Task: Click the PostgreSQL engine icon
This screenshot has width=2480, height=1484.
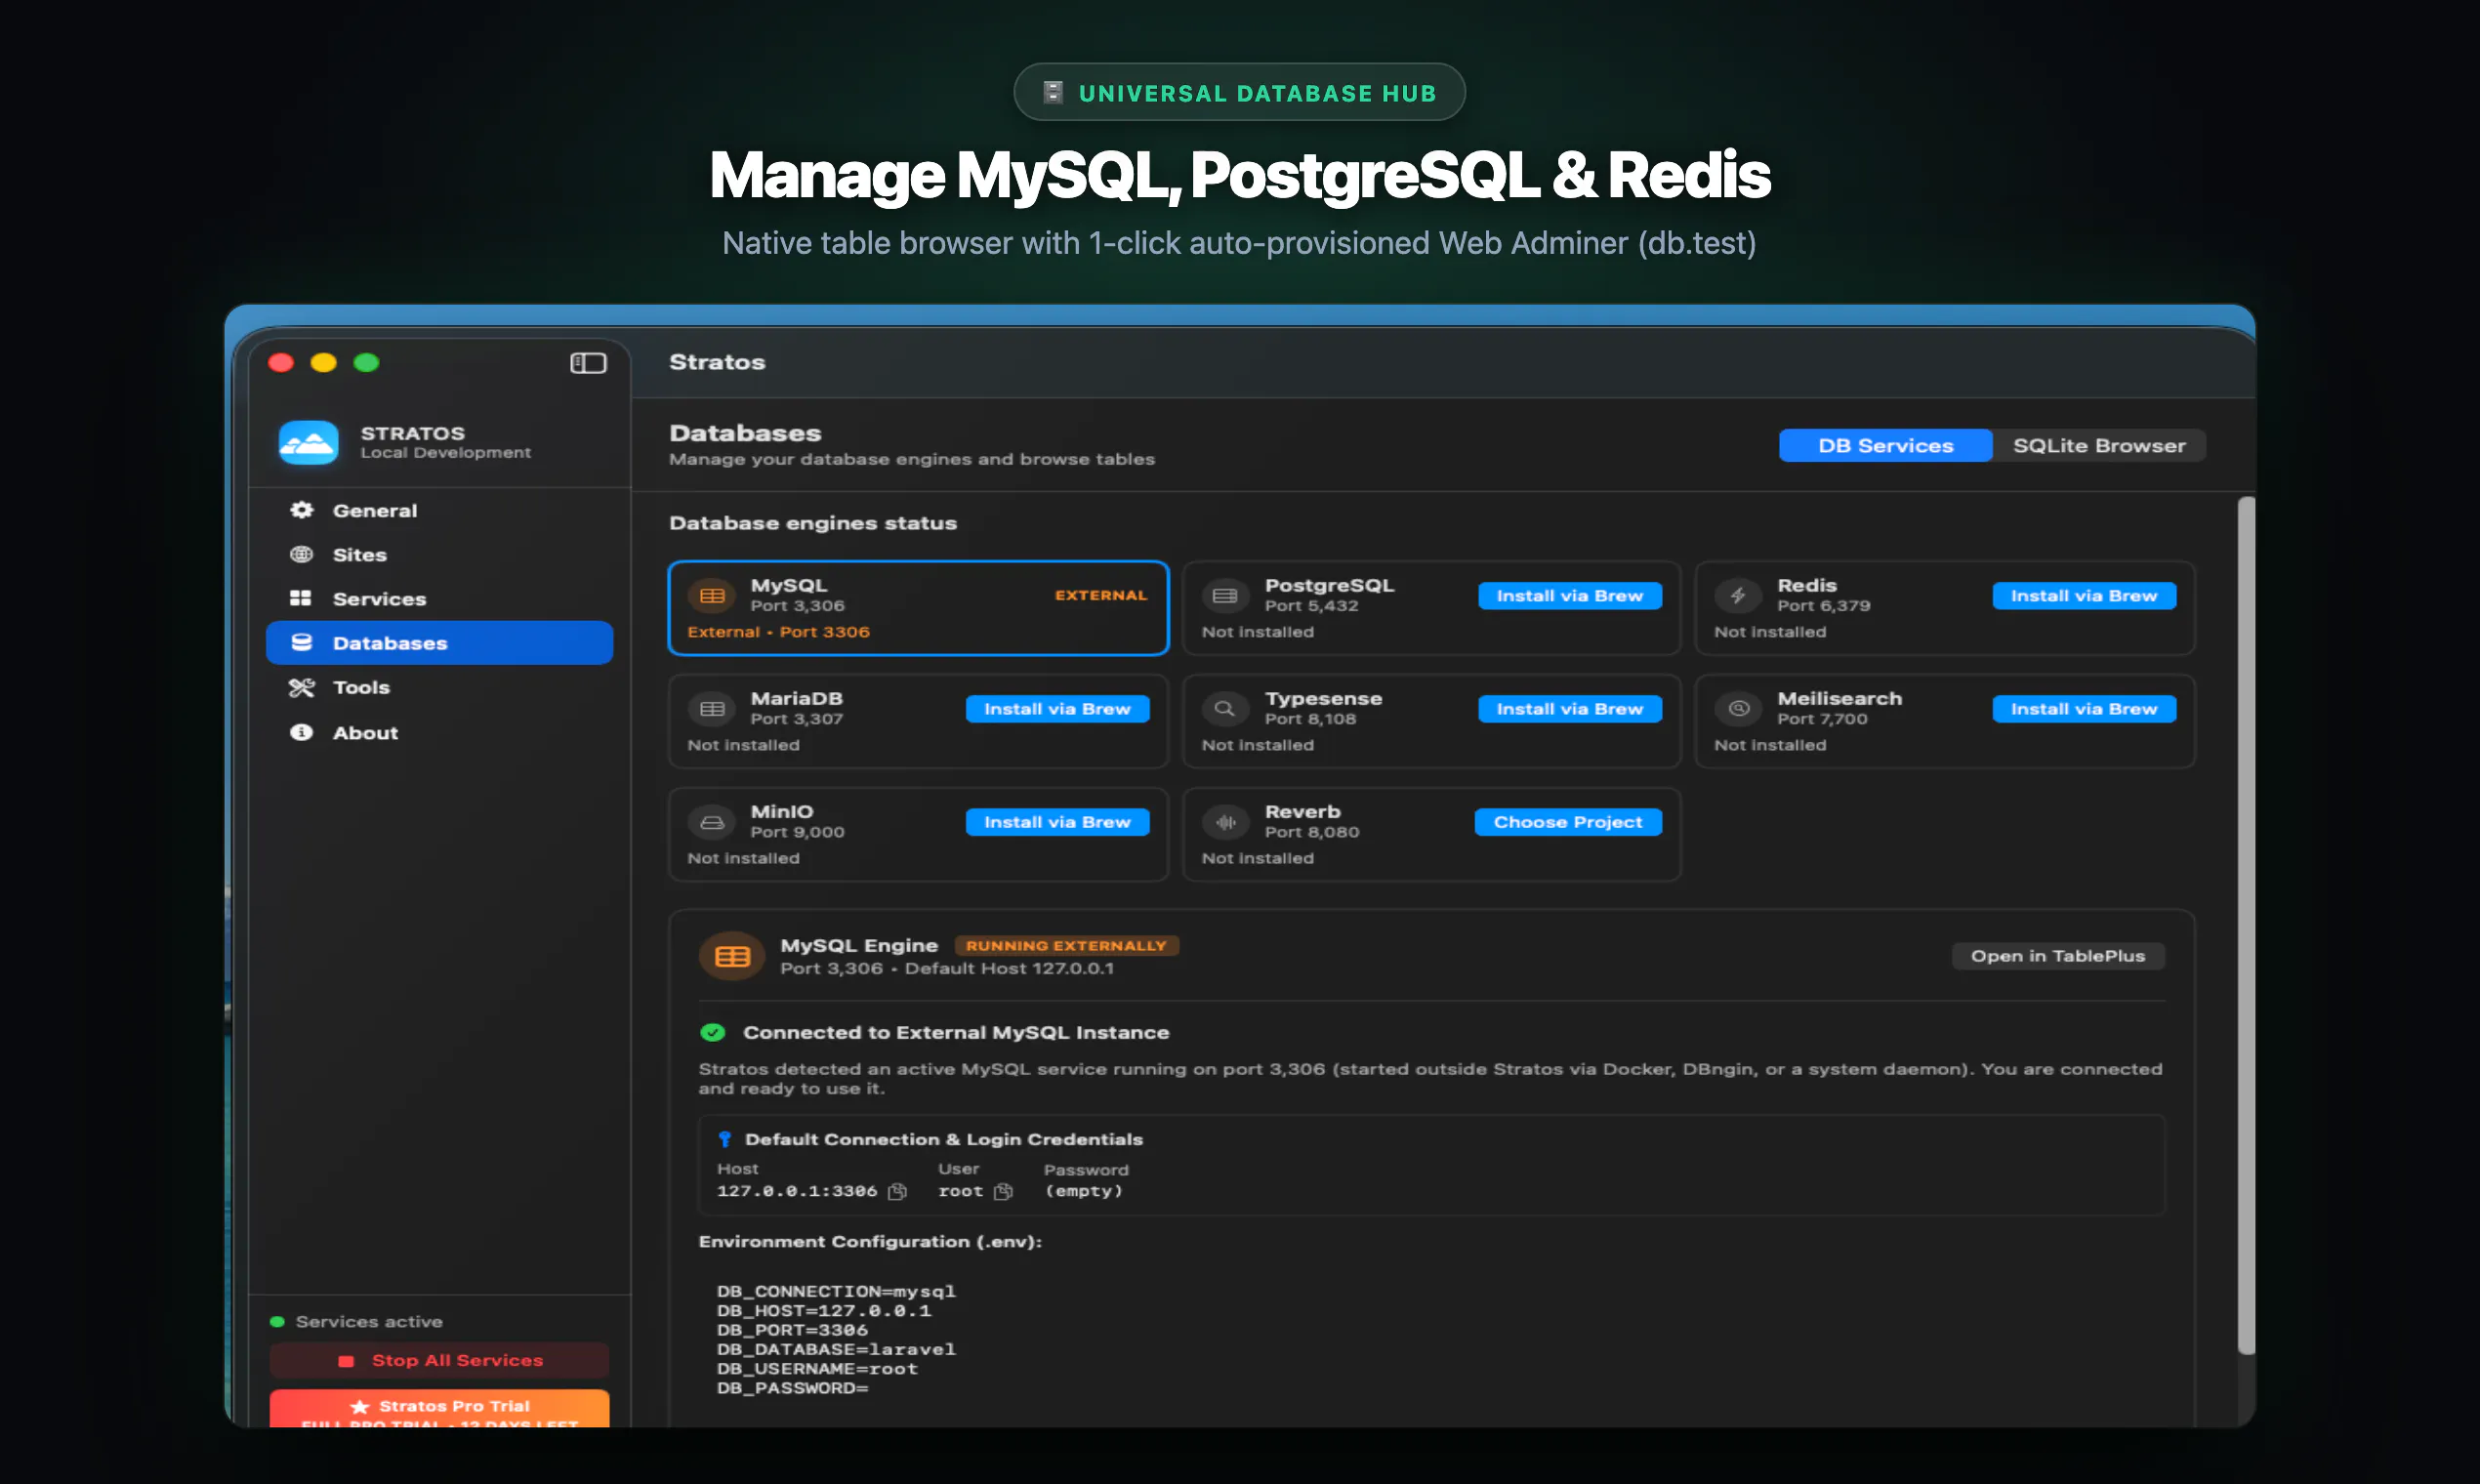Action: (x=1225, y=596)
